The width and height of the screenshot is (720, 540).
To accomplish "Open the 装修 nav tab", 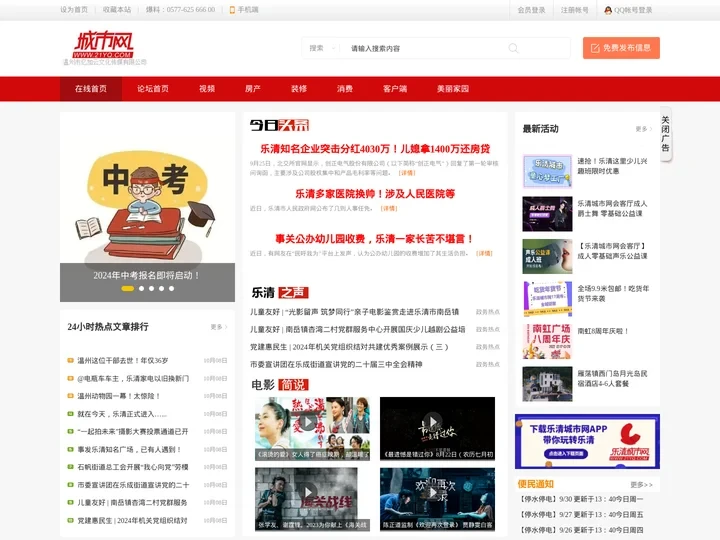I will pos(299,89).
